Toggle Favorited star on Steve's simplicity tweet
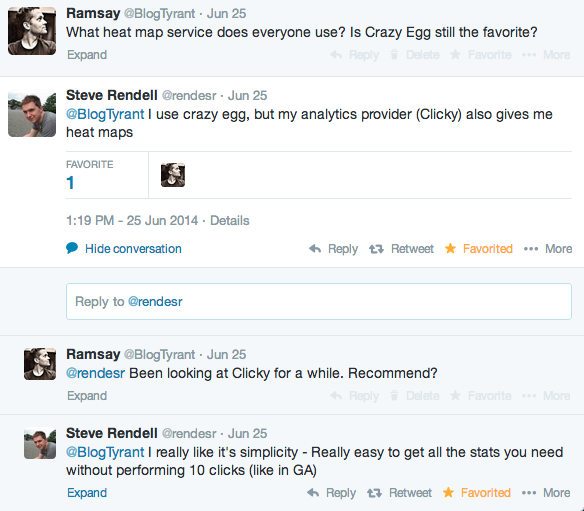Viewport: 584px width, 511px height. [448, 492]
